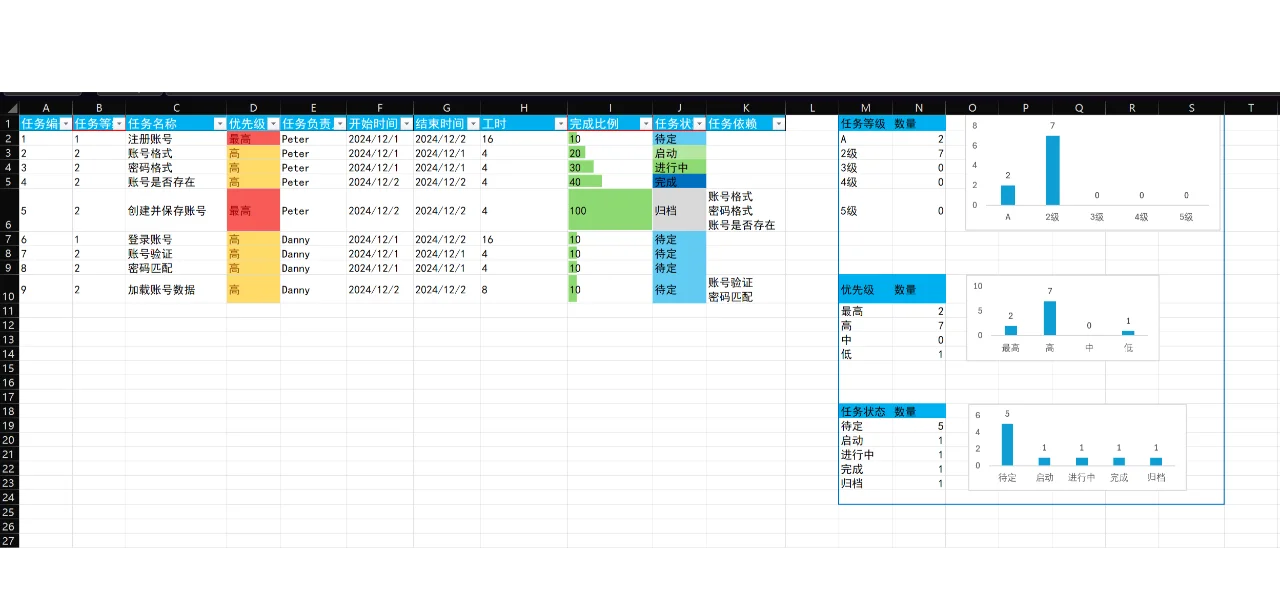Select the dark blue 完成 status cell in column J
Viewport: 1280px width, 609px height.
pyautogui.click(x=680, y=182)
